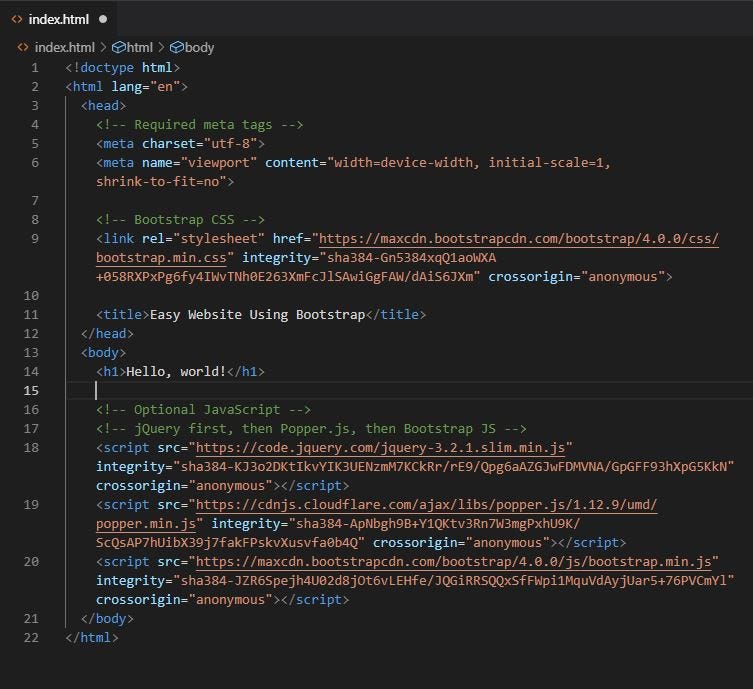The image size is (753, 689).
Task: Place cursor on empty line 15
Action: (408, 390)
